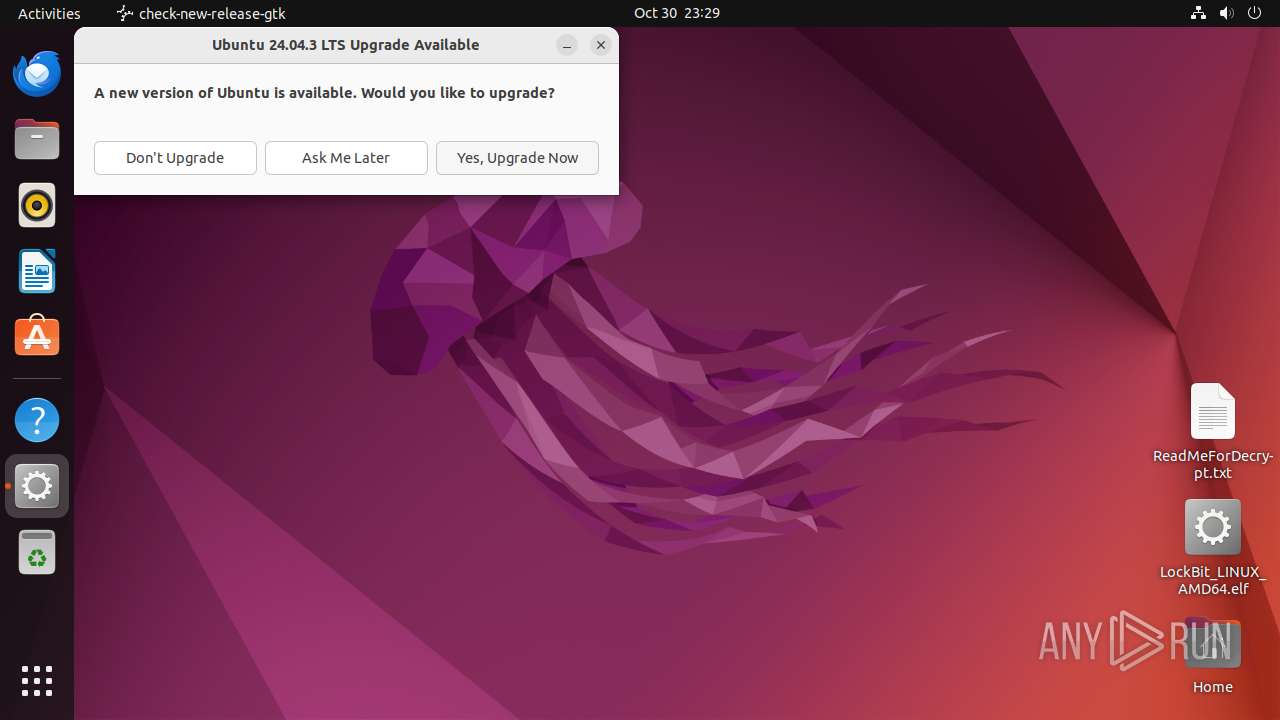Image resolution: width=1280 pixels, height=720 pixels.
Task: Click the power icon in top bar
Action: 1255,13
